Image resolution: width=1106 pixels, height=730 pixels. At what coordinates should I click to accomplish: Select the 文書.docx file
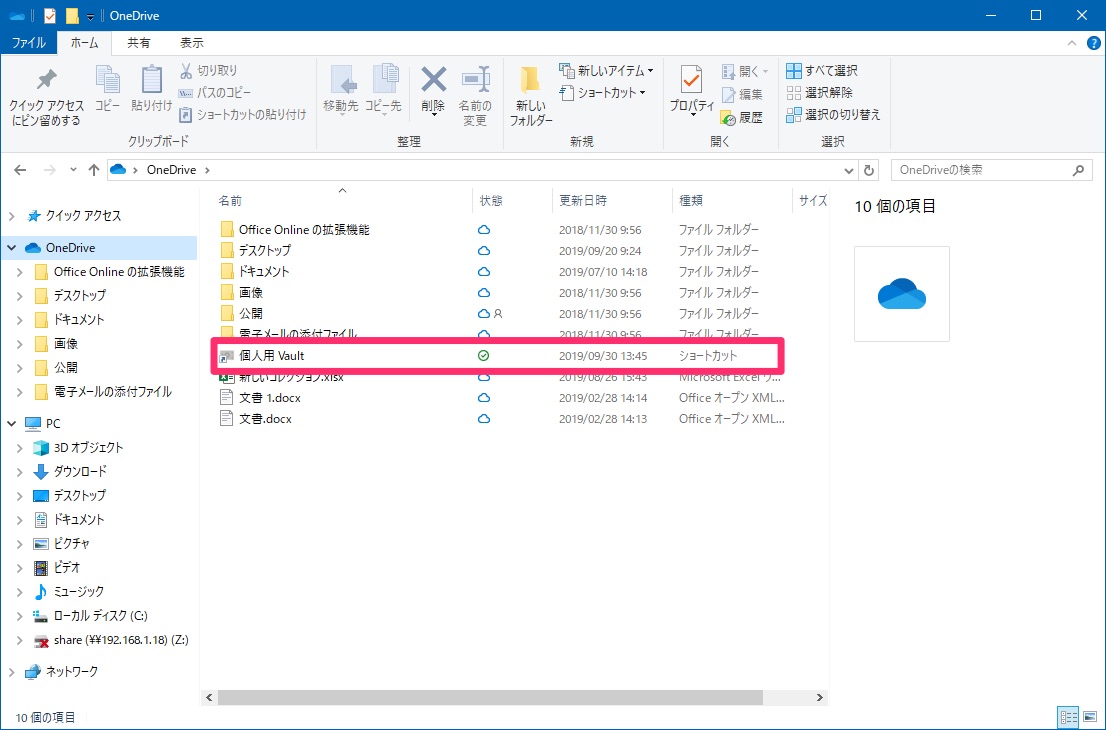[x=265, y=419]
